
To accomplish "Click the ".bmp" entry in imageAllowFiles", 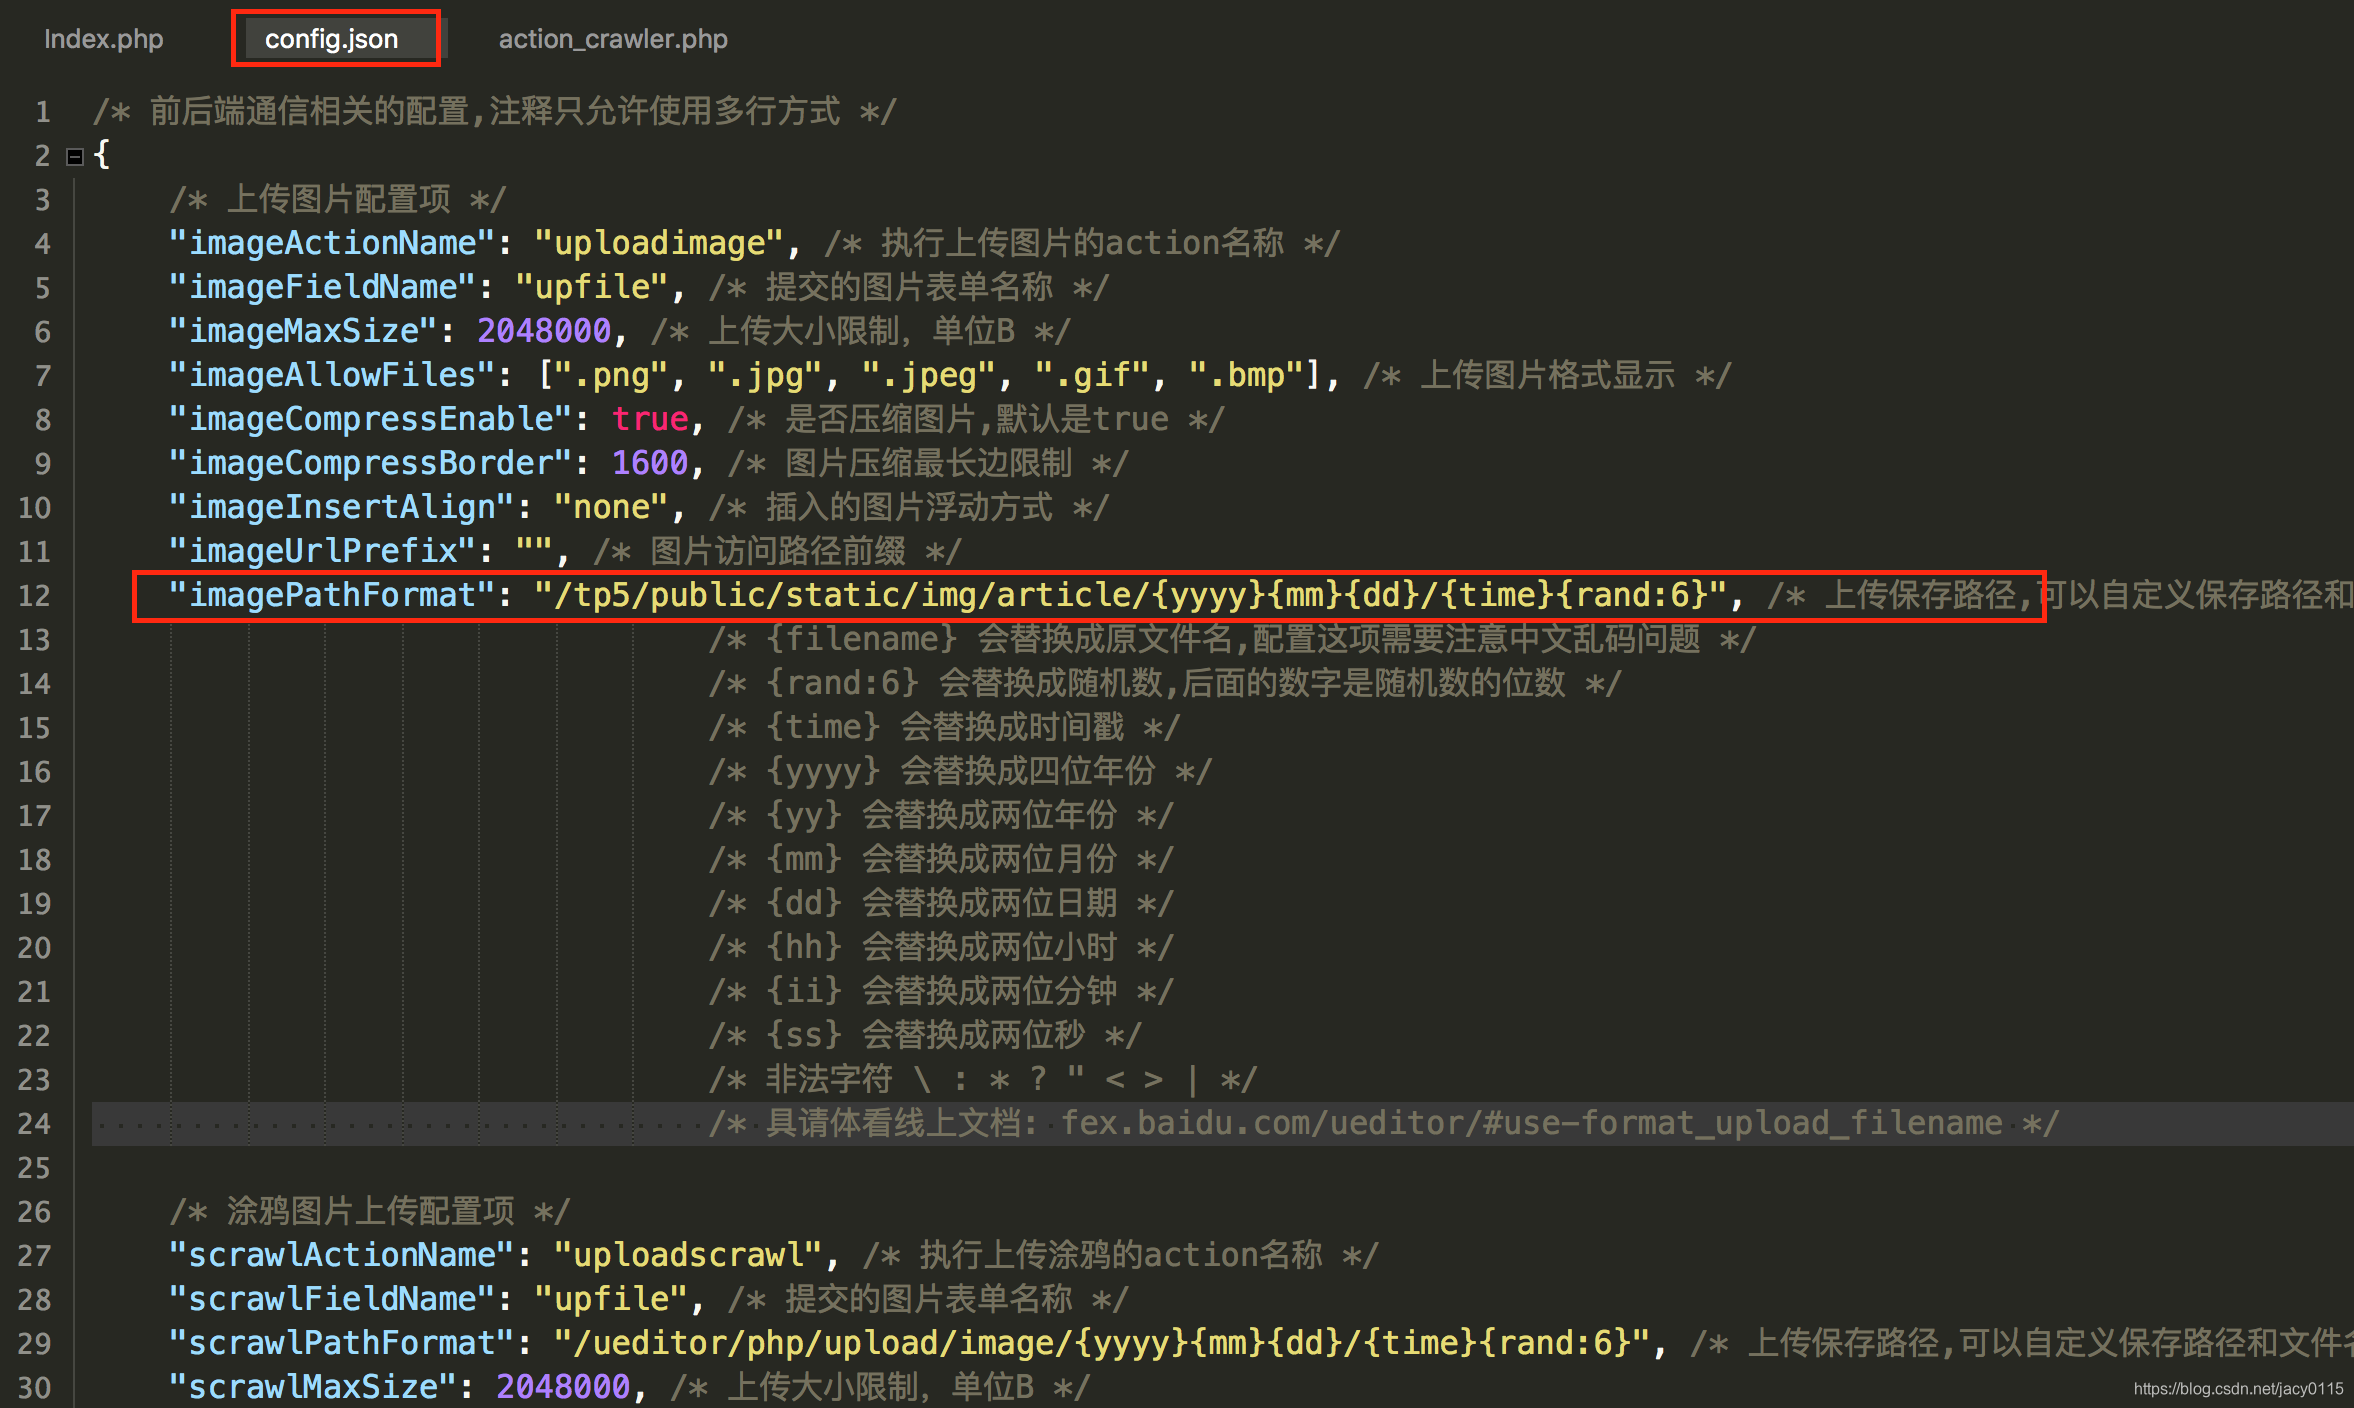I will pos(1246,375).
